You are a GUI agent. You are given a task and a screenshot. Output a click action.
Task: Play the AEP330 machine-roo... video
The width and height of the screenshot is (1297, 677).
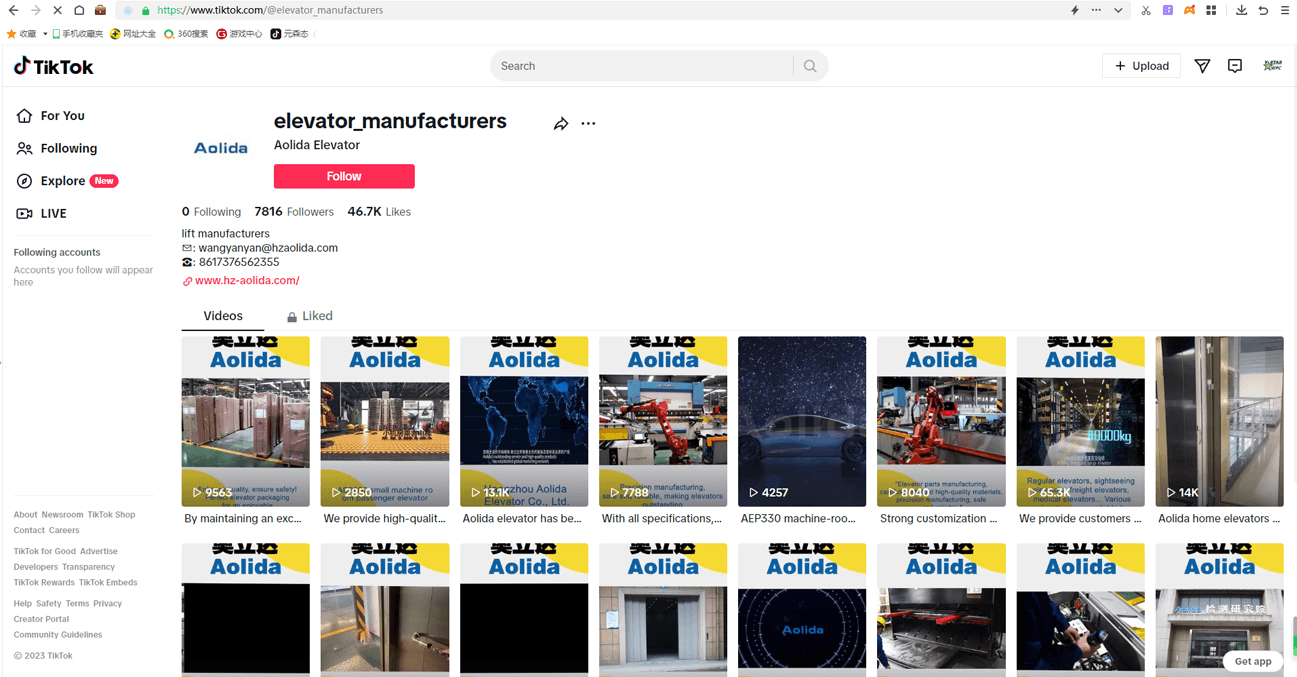coord(802,421)
